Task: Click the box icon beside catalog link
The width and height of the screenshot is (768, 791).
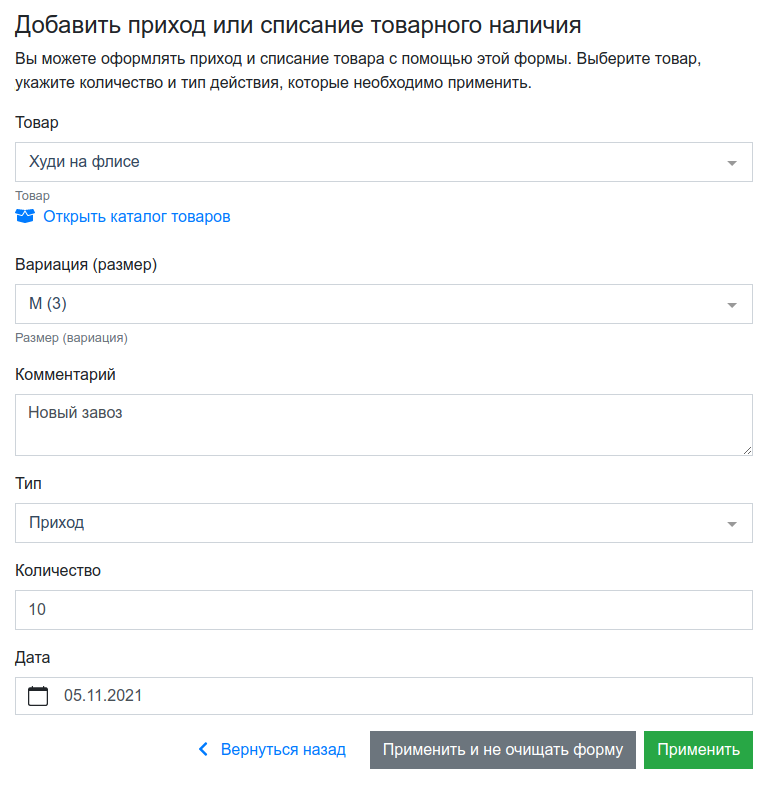Action: click(25, 216)
